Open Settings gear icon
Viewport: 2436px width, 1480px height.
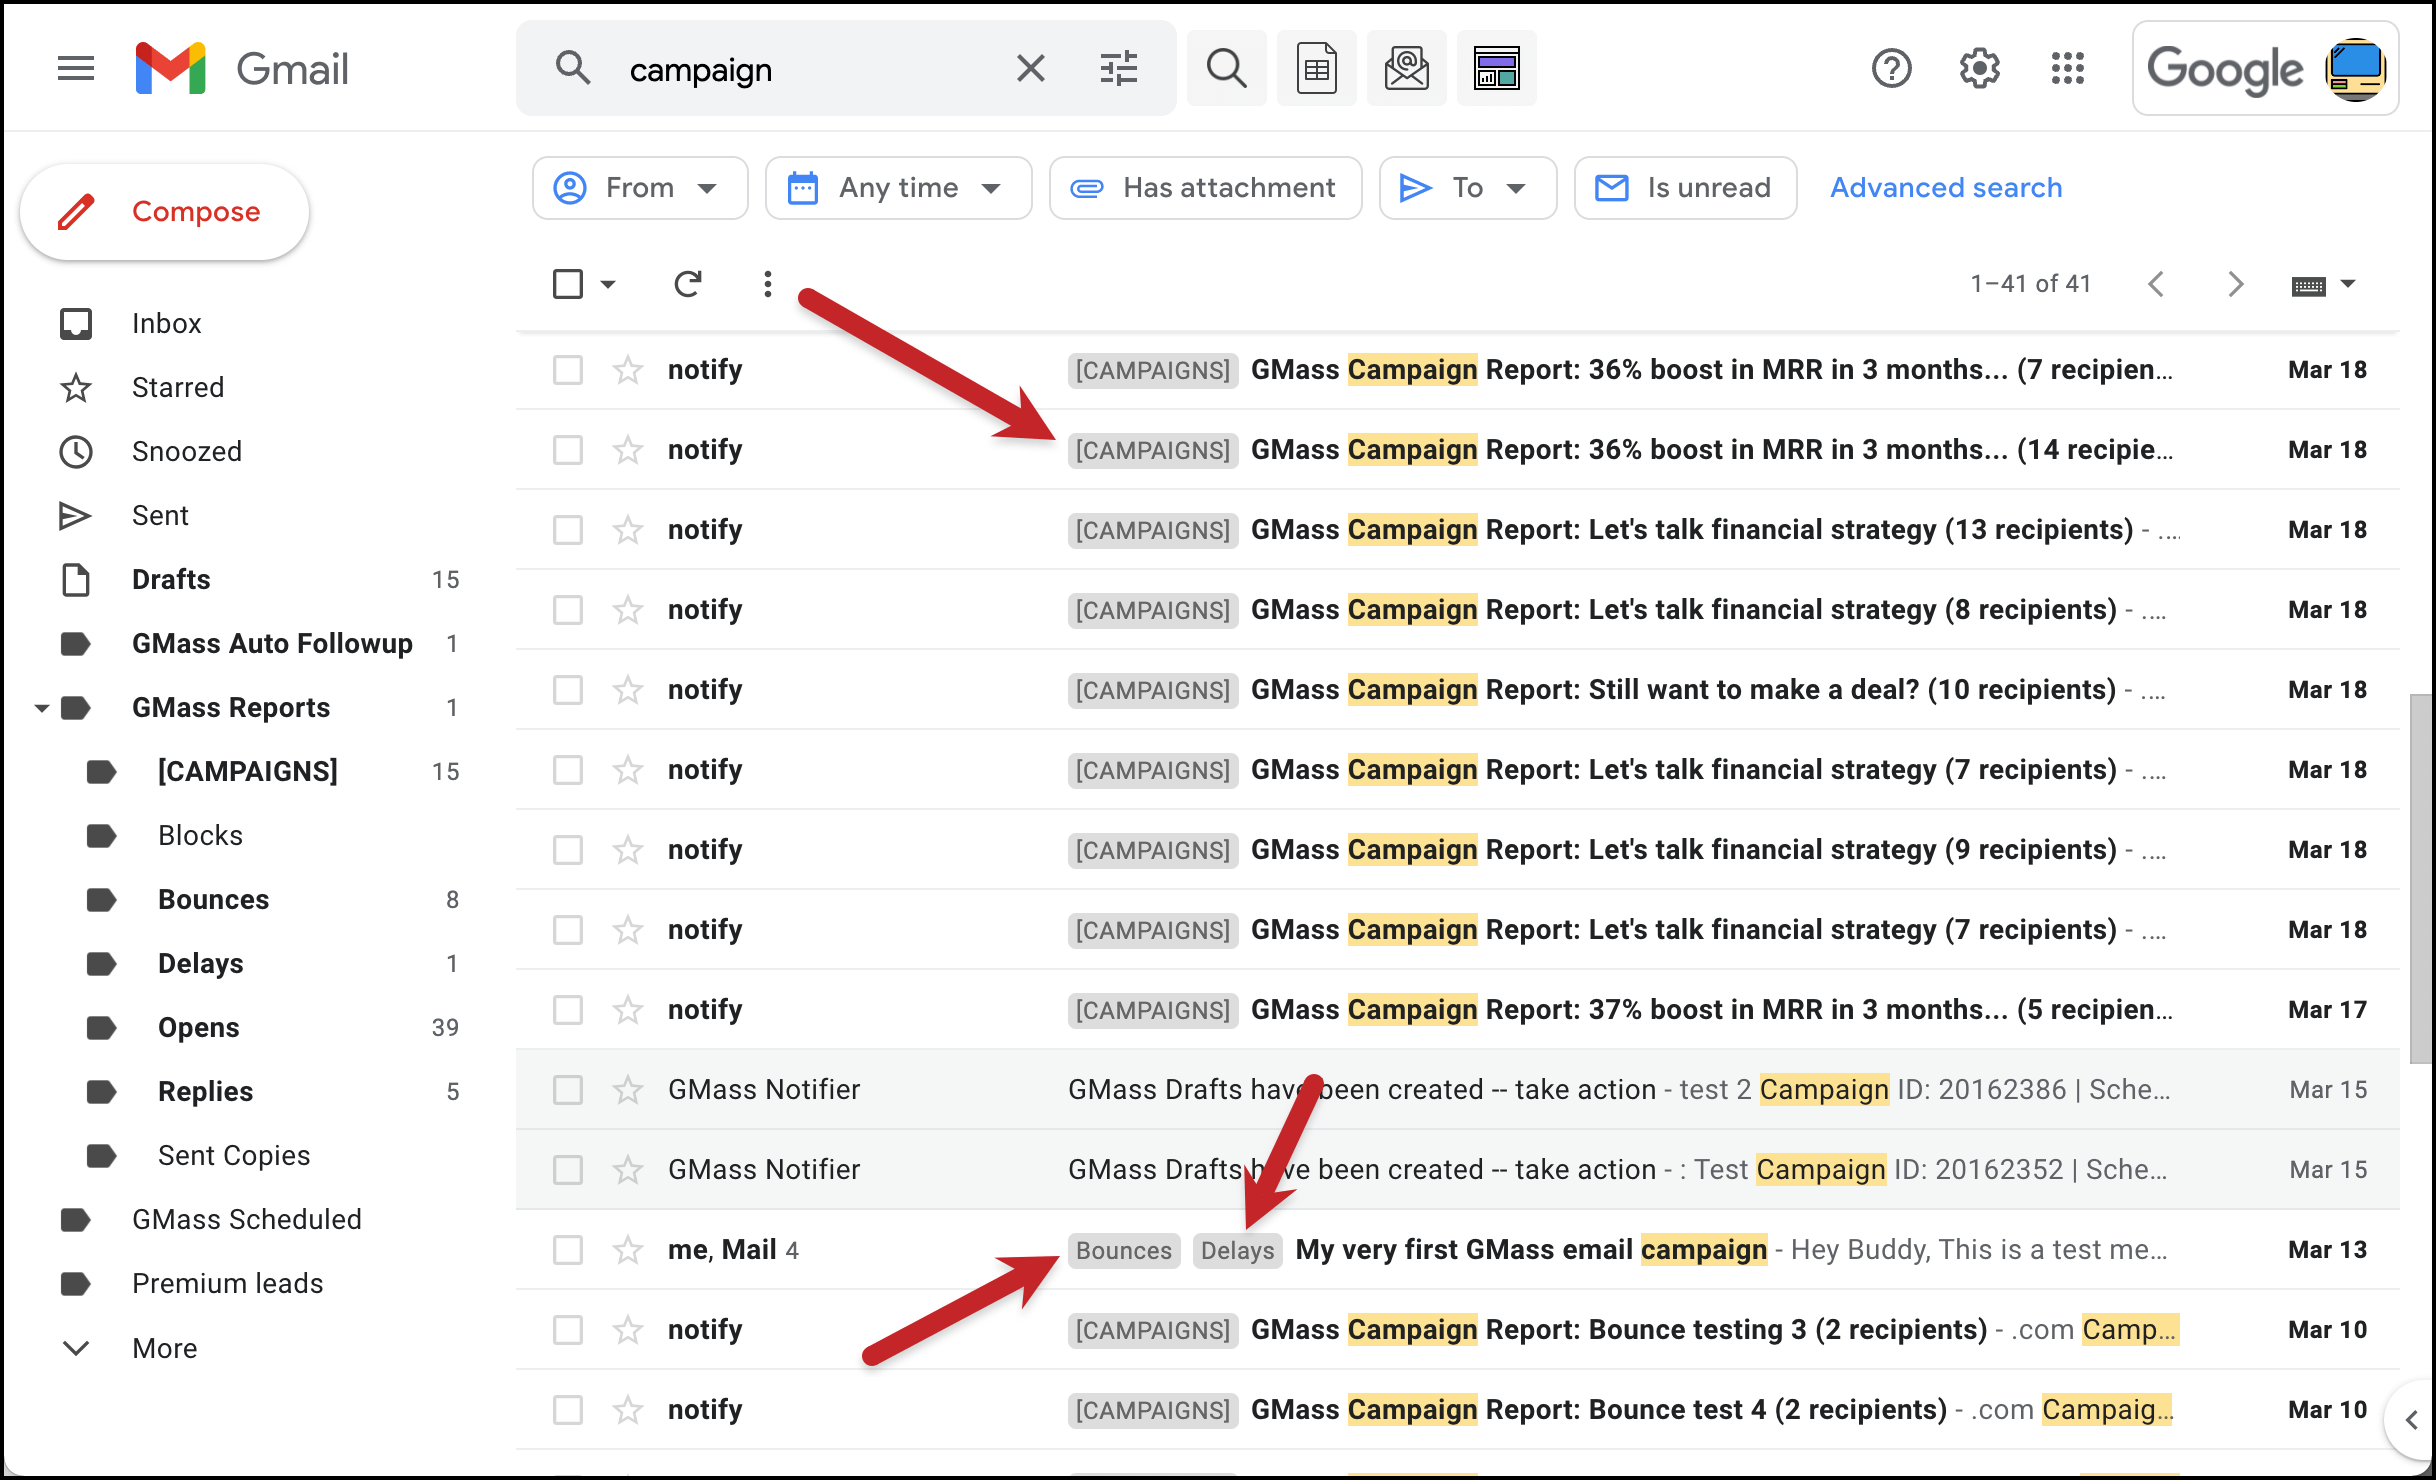(1979, 69)
